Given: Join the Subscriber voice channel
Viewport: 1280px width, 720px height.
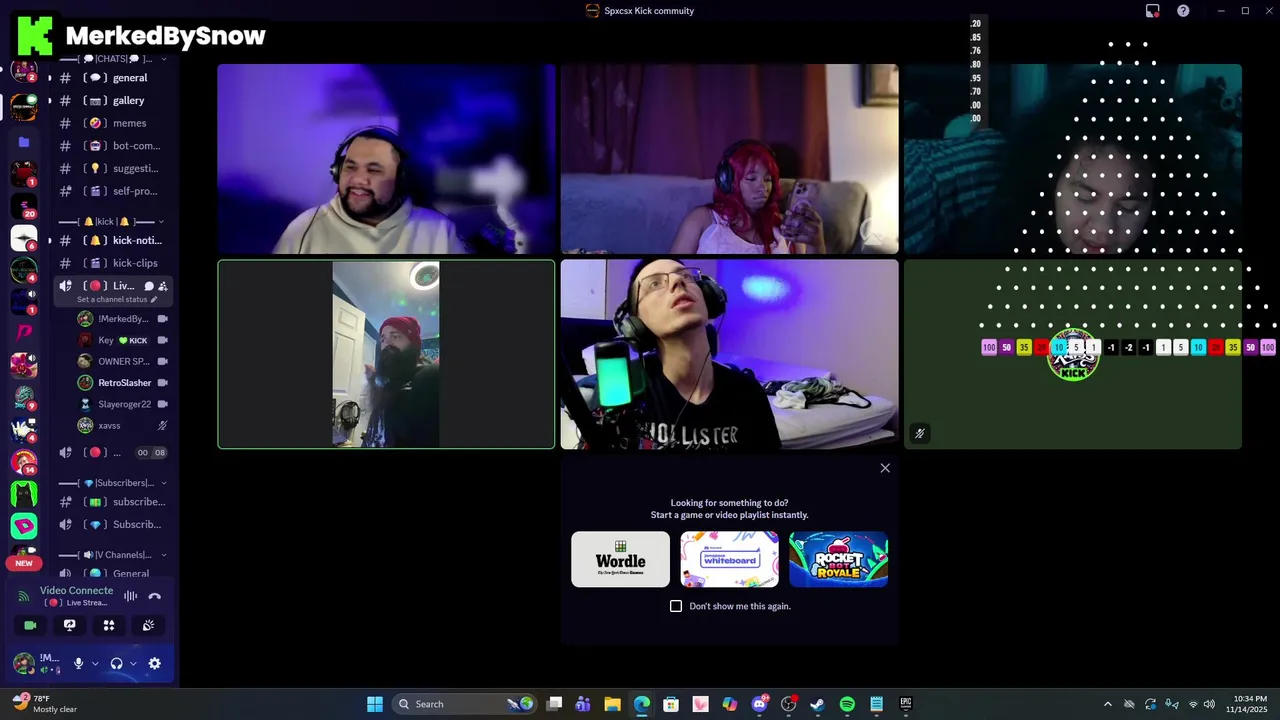Looking at the screenshot, I should click(x=111, y=524).
